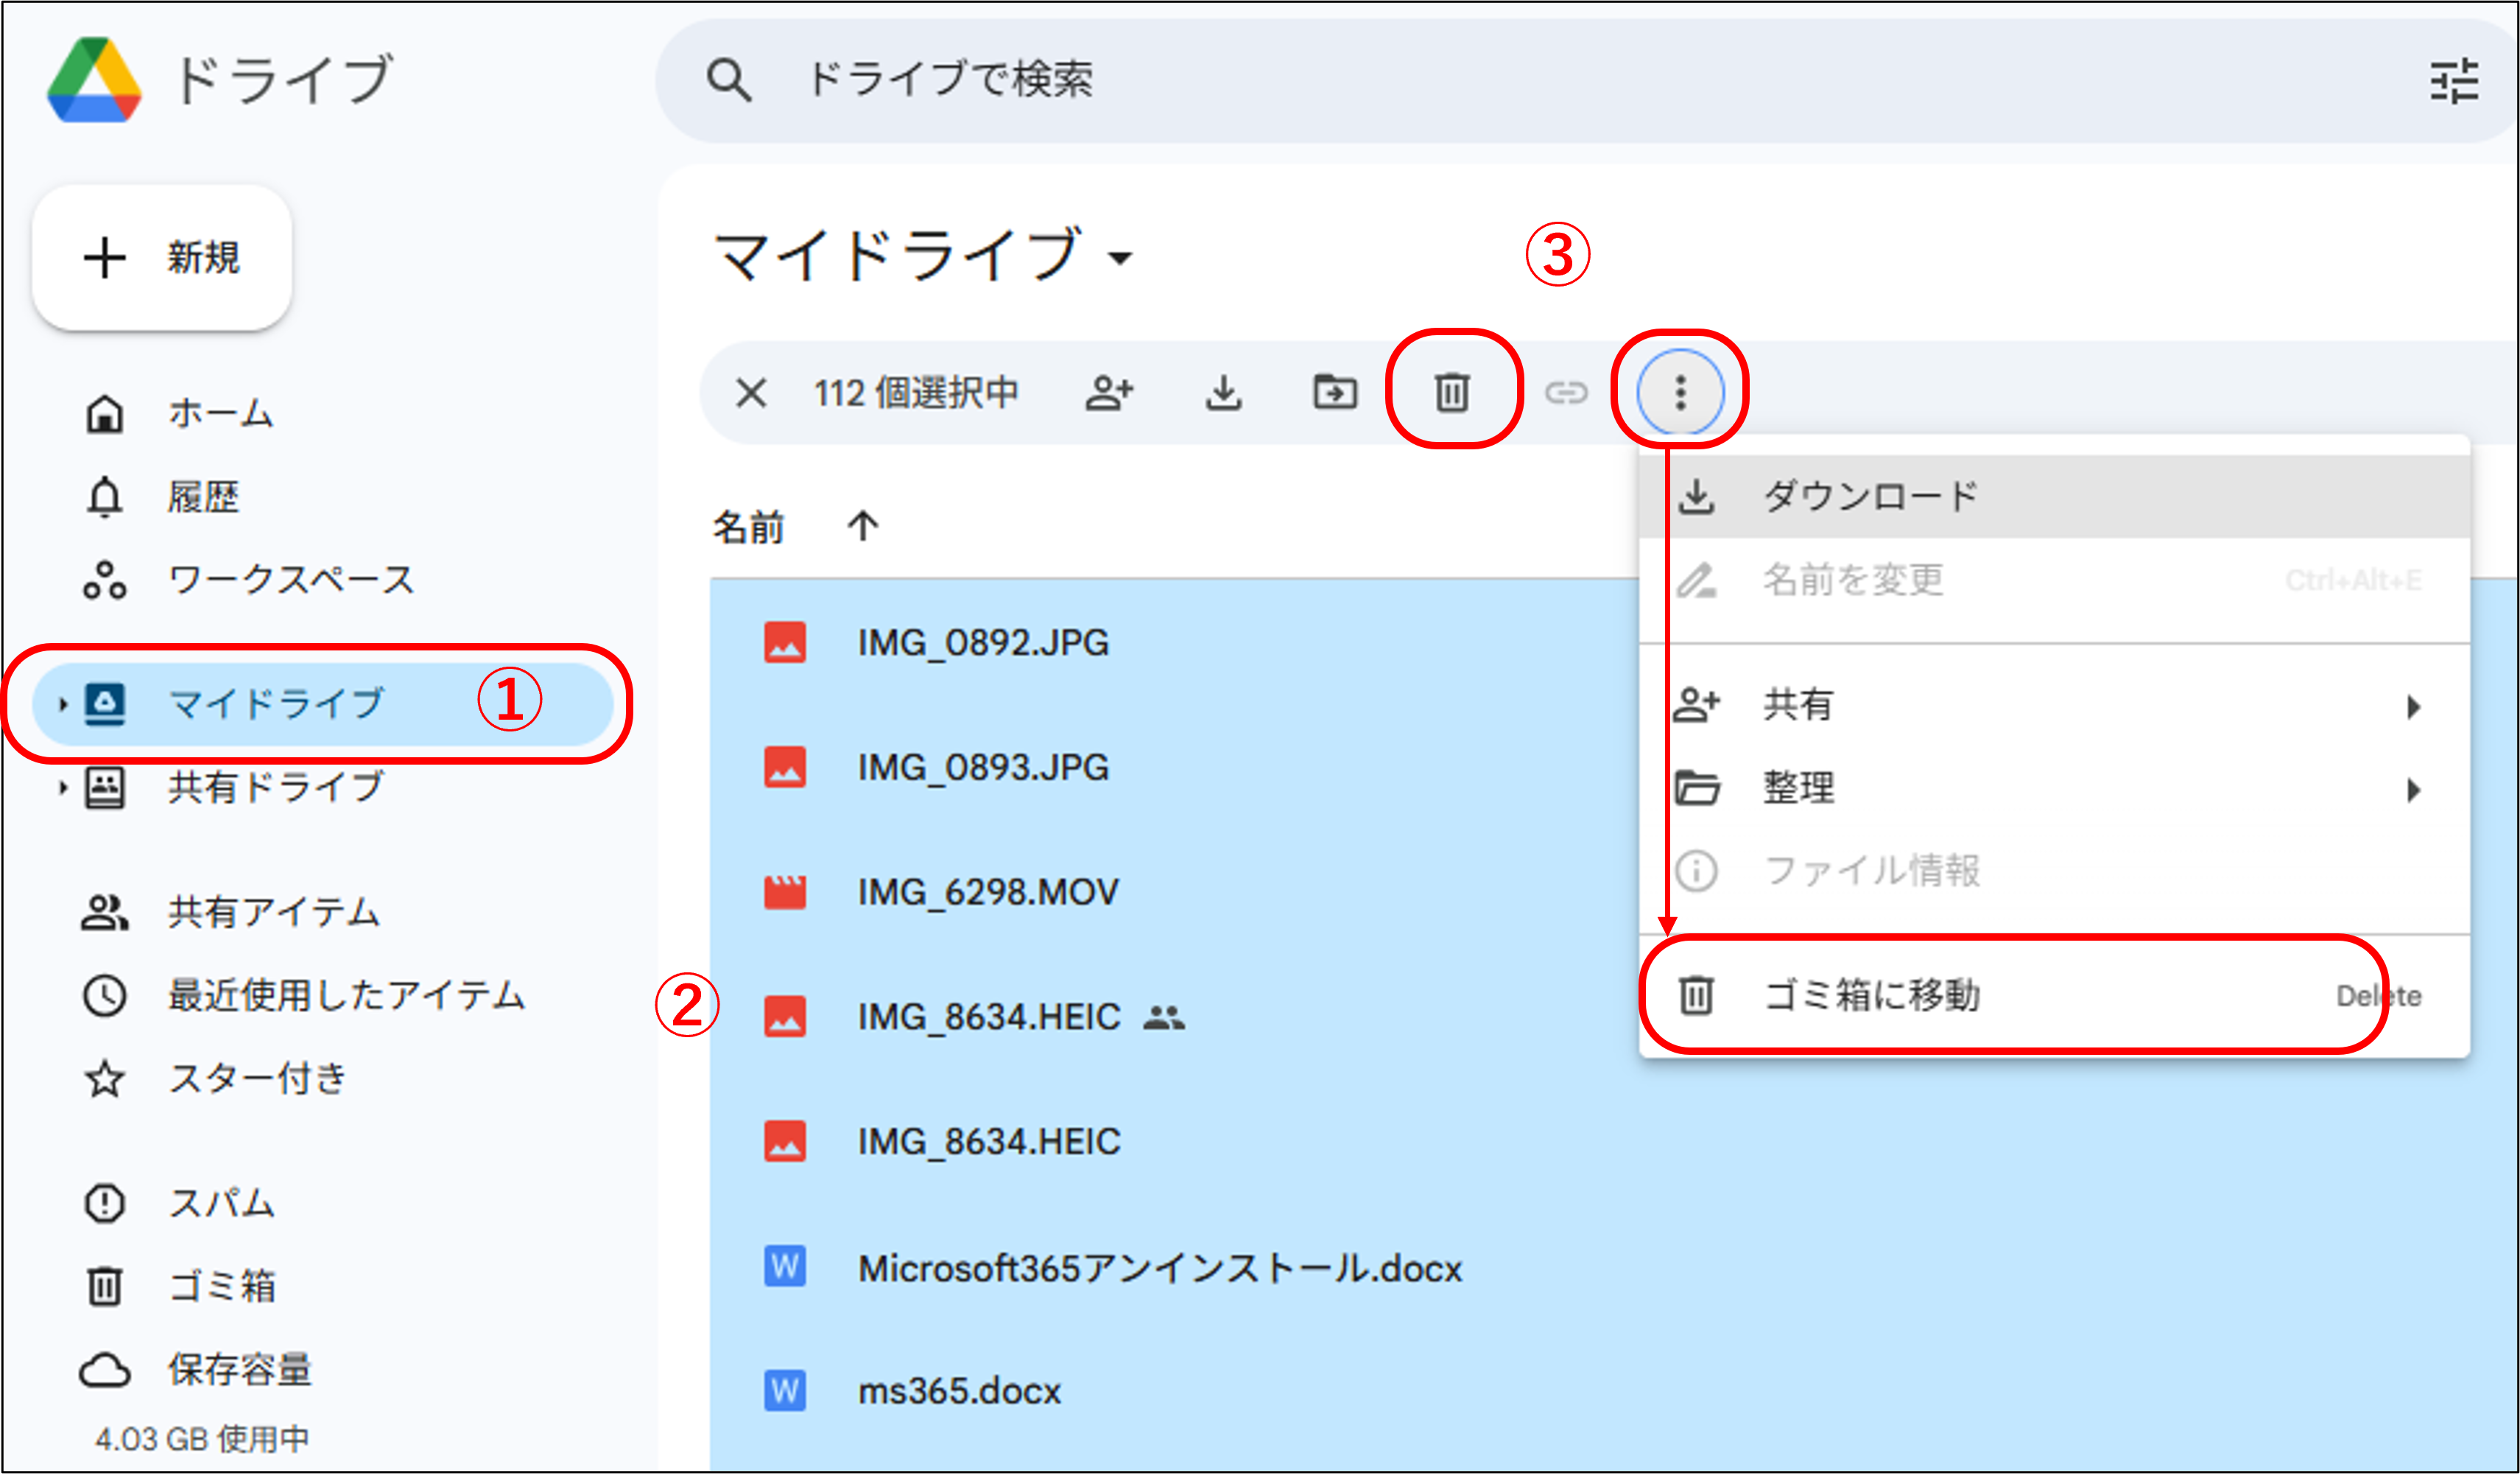2520x1474 pixels.
Task: Expand the 整理 submenu arrow
Action: (2414, 790)
